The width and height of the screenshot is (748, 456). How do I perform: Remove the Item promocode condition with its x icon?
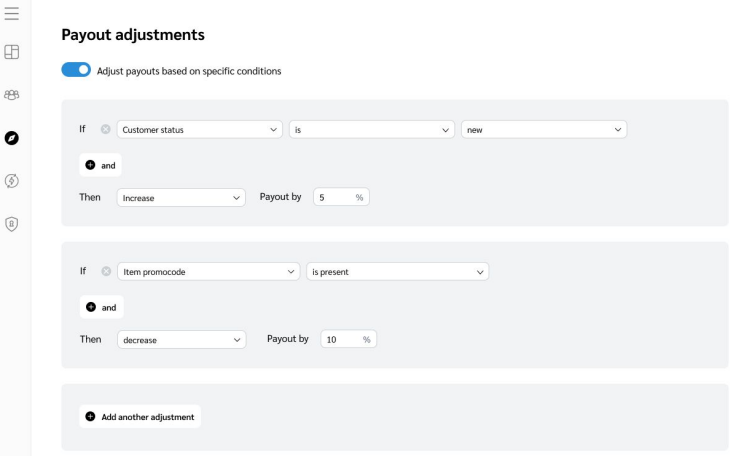tap(105, 272)
